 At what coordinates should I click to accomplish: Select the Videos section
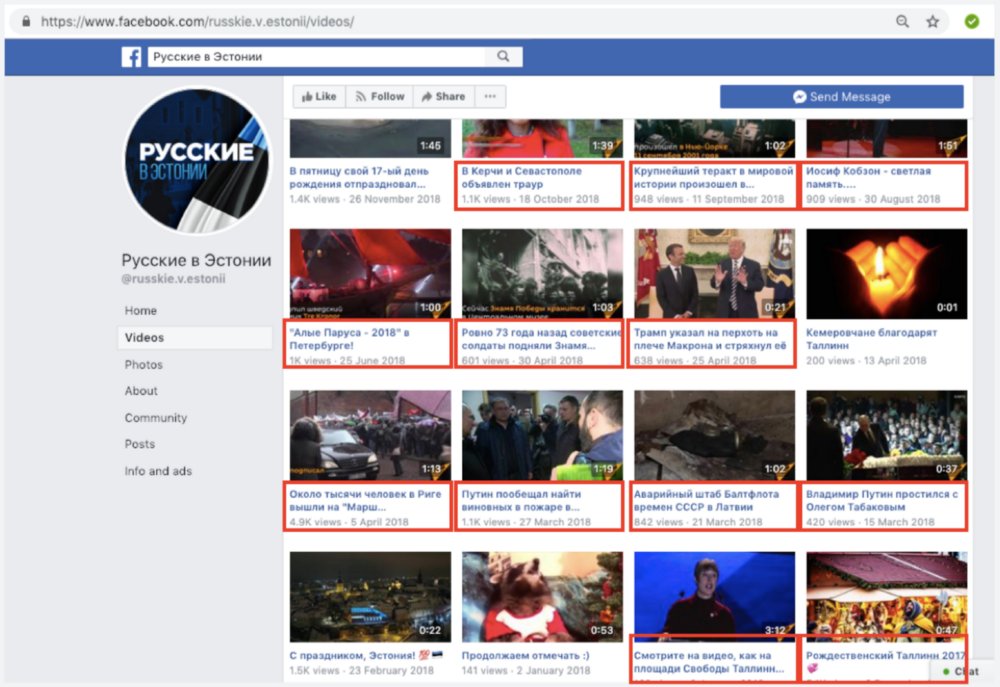(x=195, y=337)
